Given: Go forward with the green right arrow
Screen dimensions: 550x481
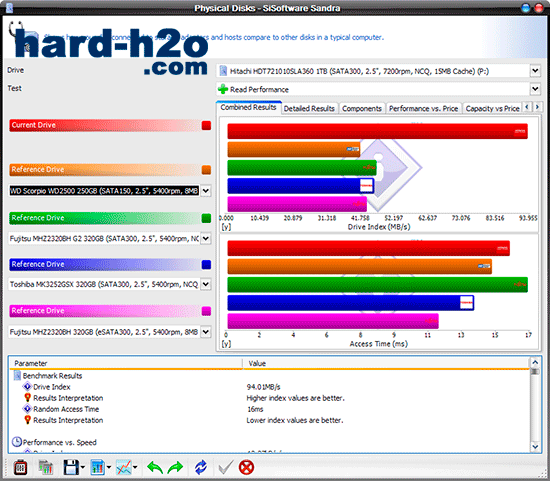Looking at the screenshot, I should tap(175, 468).
